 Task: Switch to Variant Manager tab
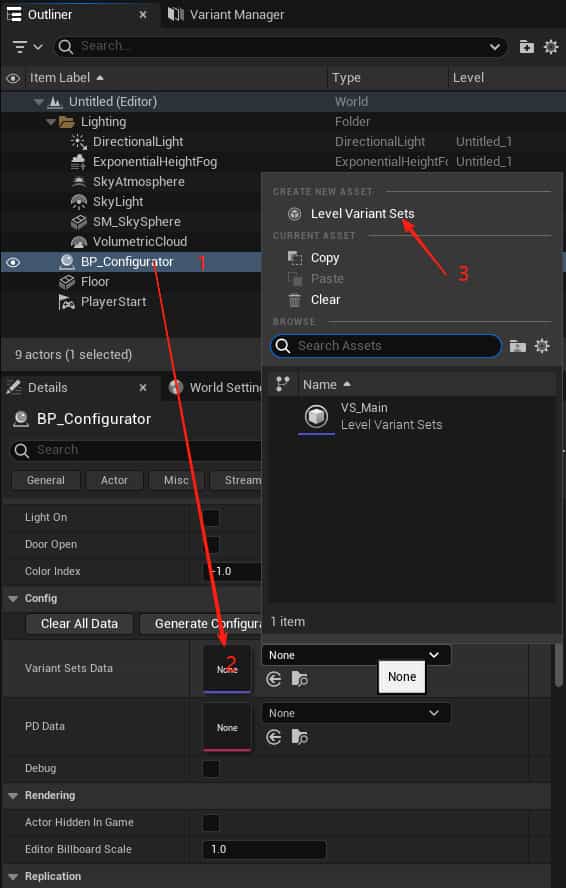coord(227,15)
